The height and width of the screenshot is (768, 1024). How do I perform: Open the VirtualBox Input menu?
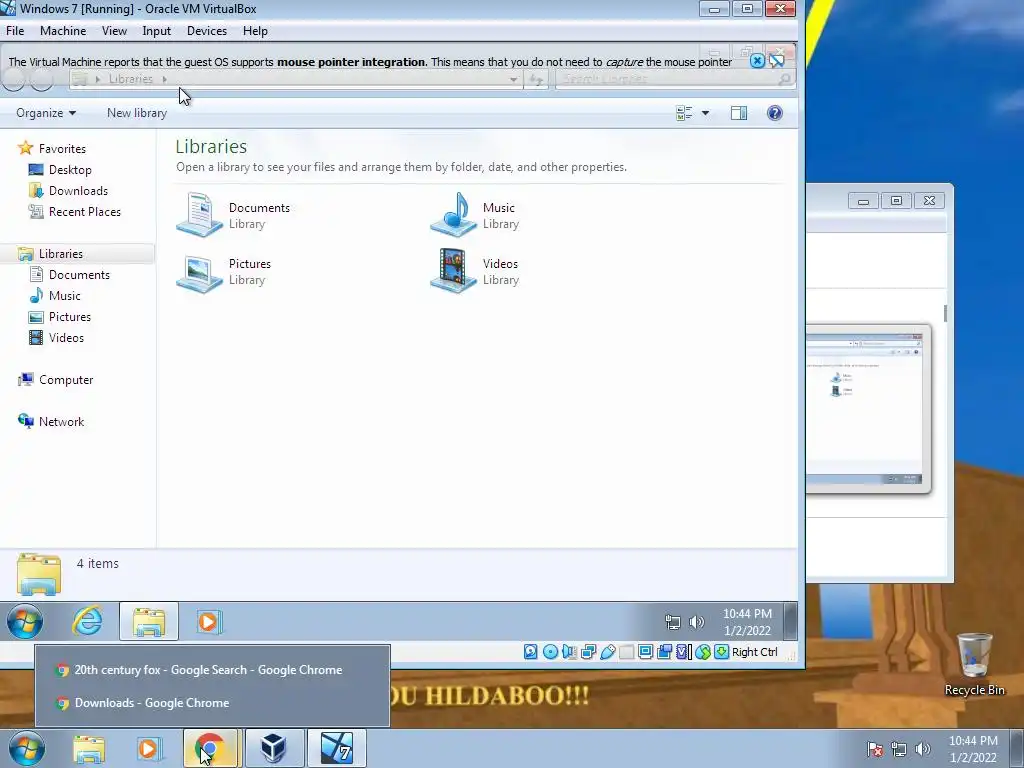click(x=157, y=31)
